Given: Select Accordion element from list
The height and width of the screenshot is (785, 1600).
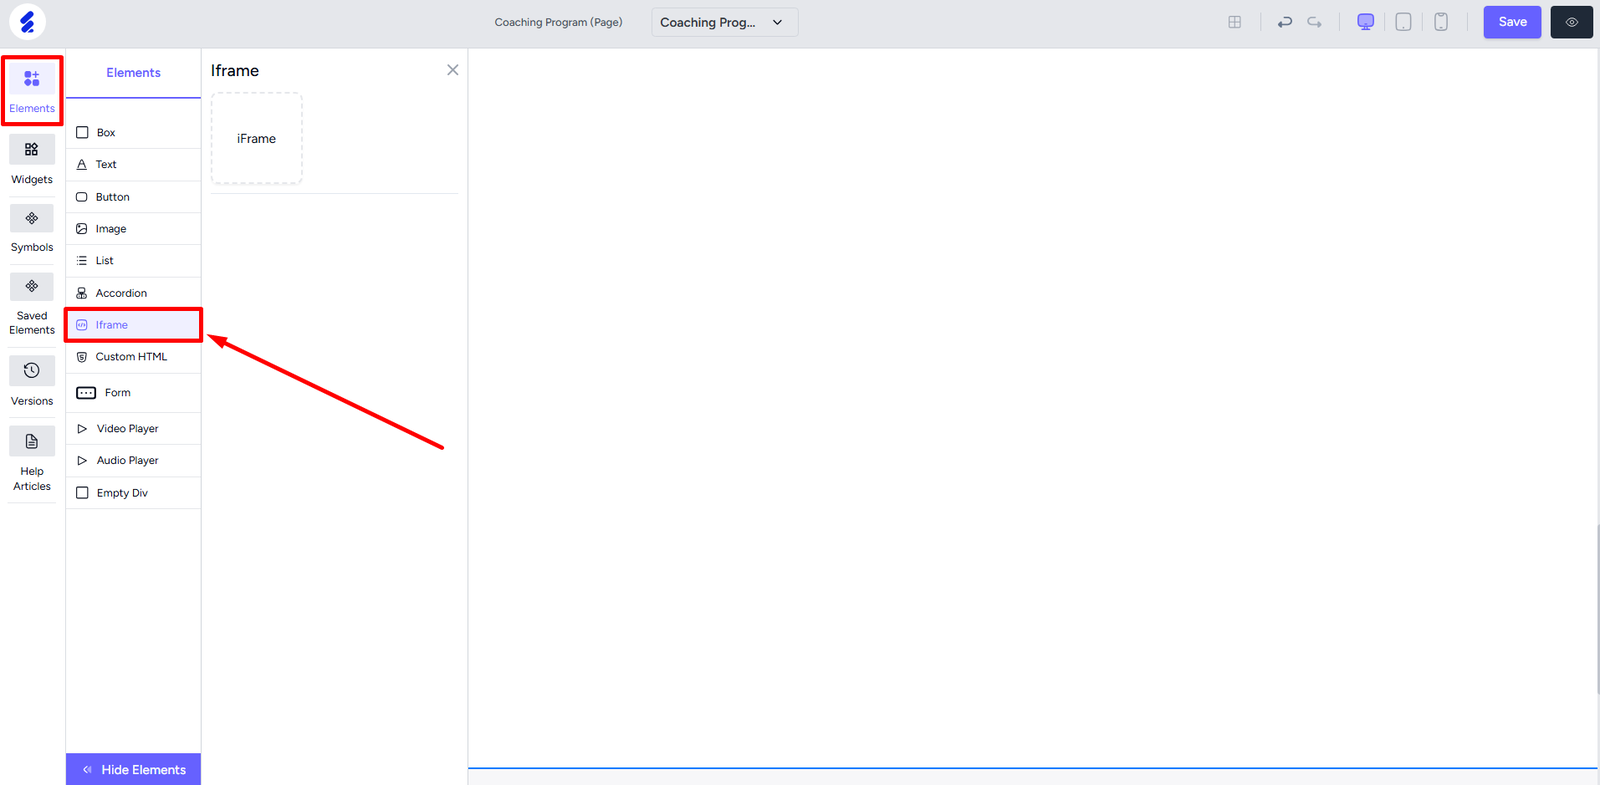Looking at the screenshot, I should tap(121, 293).
